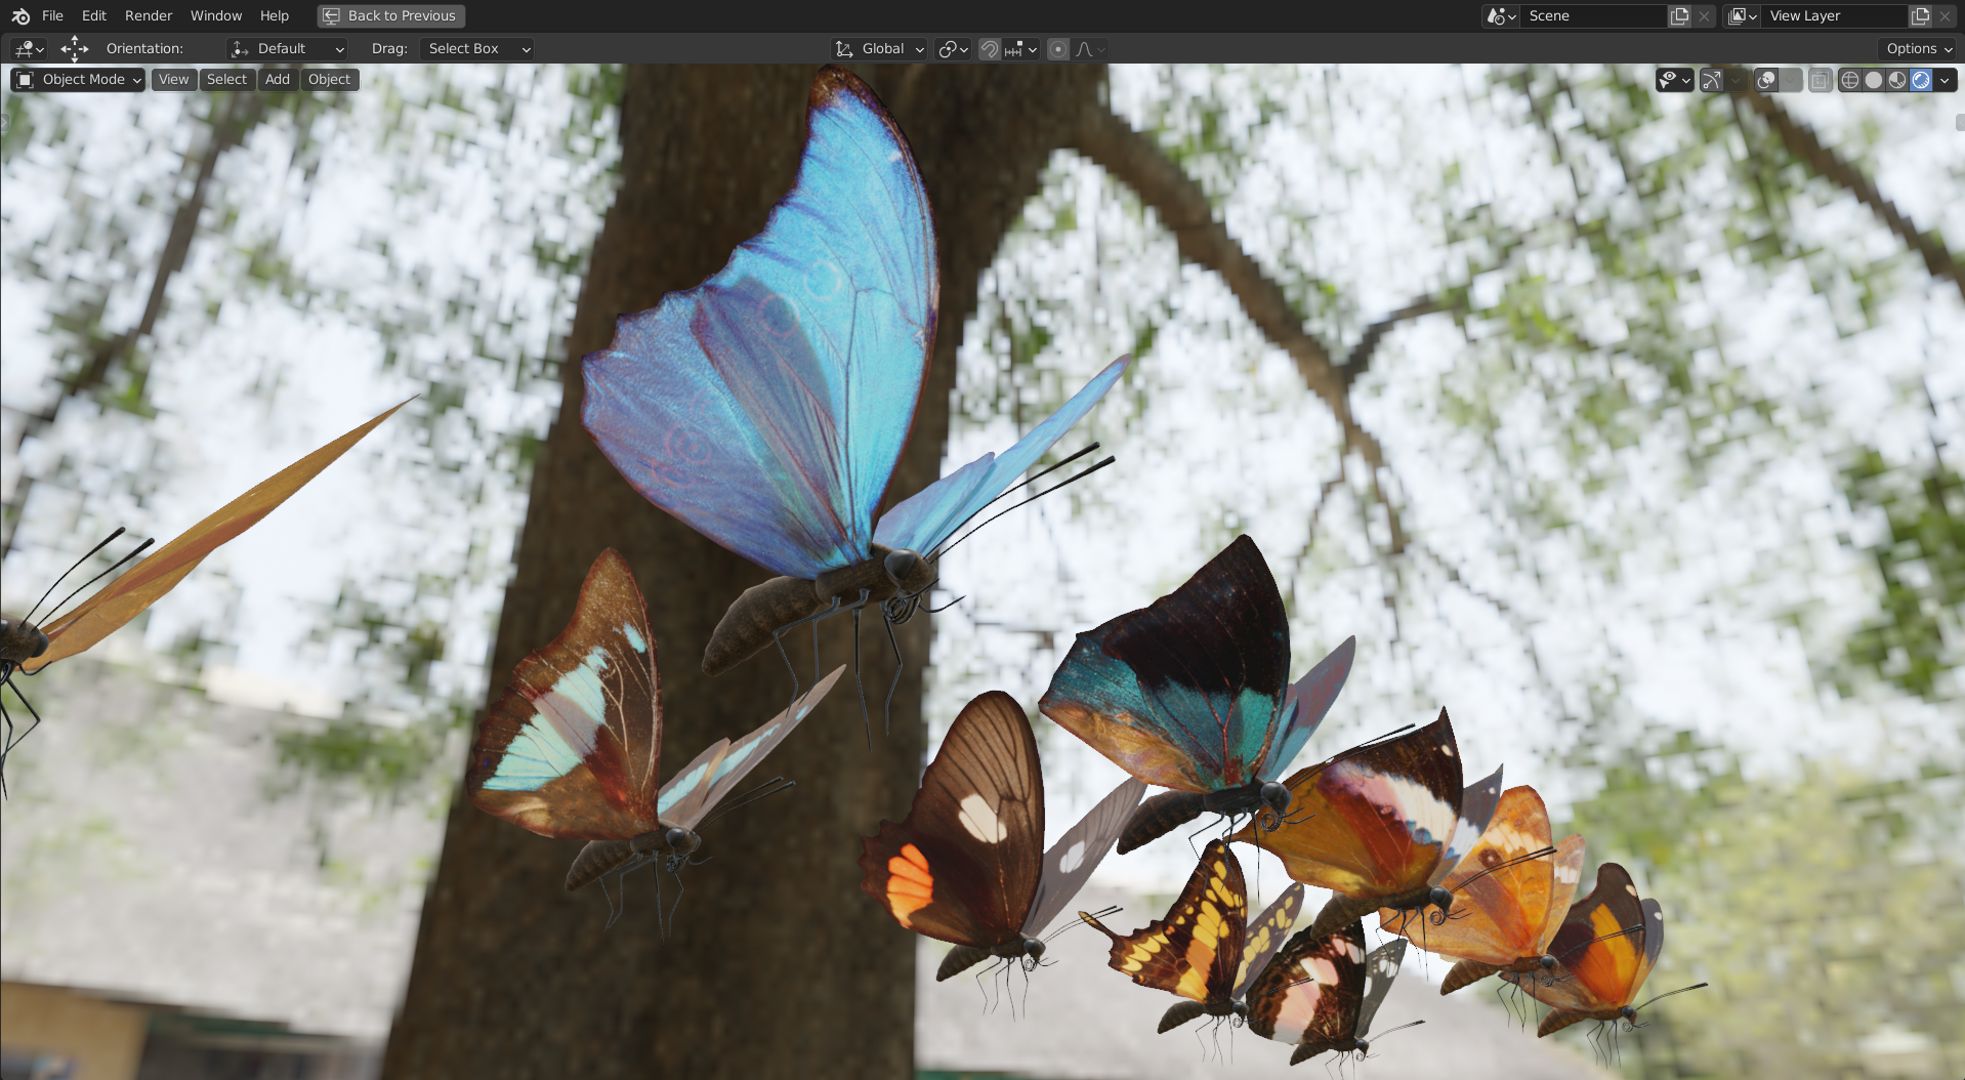The height and width of the screenshot is (1080, 1965).
Task: Open the Global transform orientation dropdown
Action: point(879,49)
